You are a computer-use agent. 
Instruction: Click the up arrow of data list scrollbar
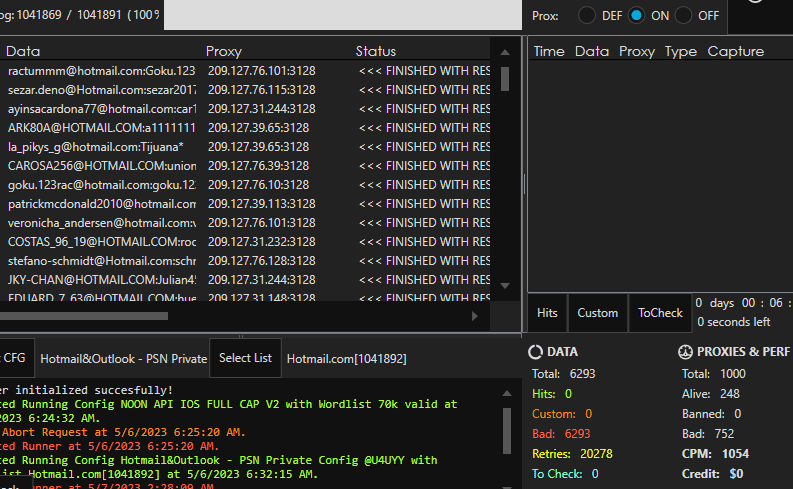coord(505,52)
